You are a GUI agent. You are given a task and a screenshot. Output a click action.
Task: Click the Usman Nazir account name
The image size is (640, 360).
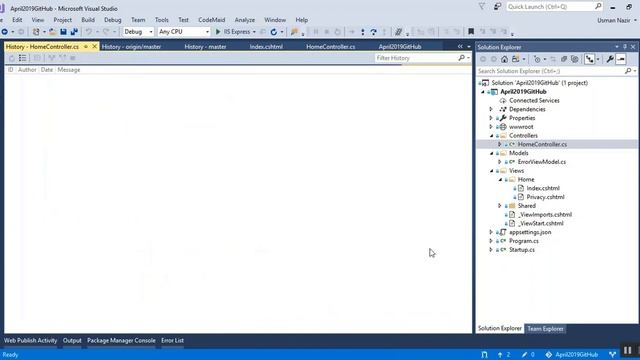point(614,20)
